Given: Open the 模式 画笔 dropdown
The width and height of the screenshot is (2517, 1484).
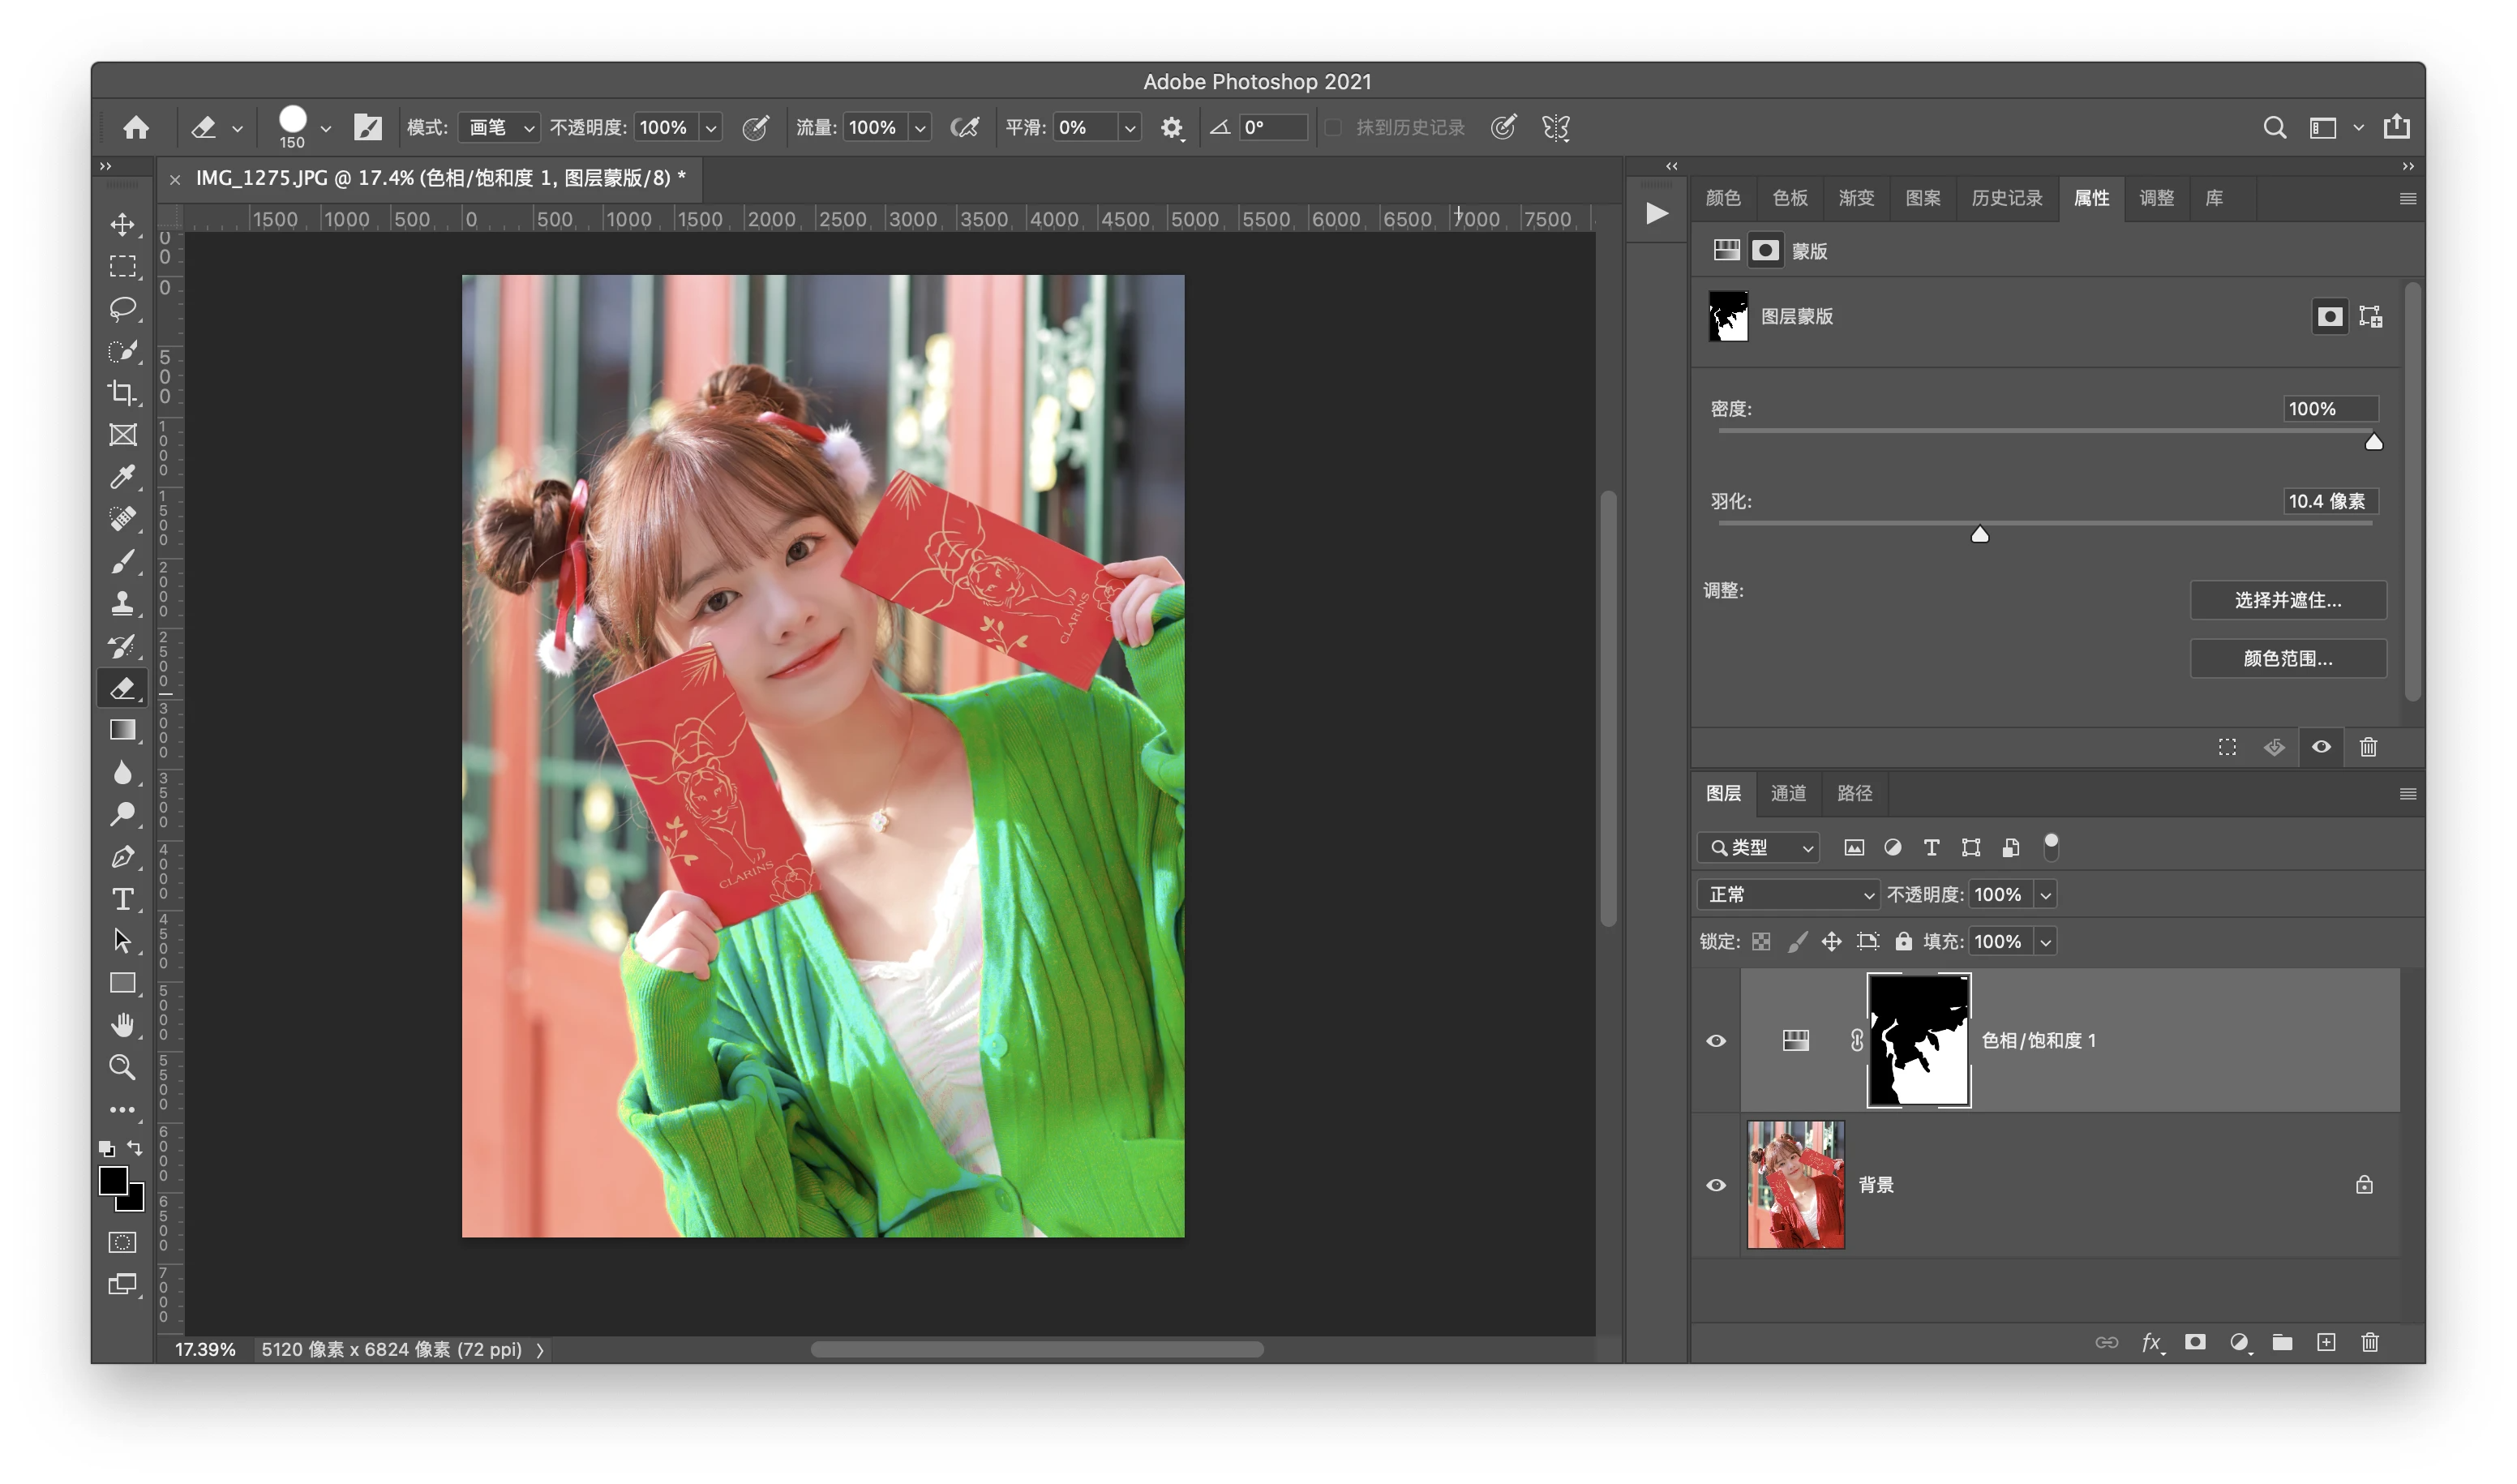Looking at the screenshot, I should coord(501,127).
